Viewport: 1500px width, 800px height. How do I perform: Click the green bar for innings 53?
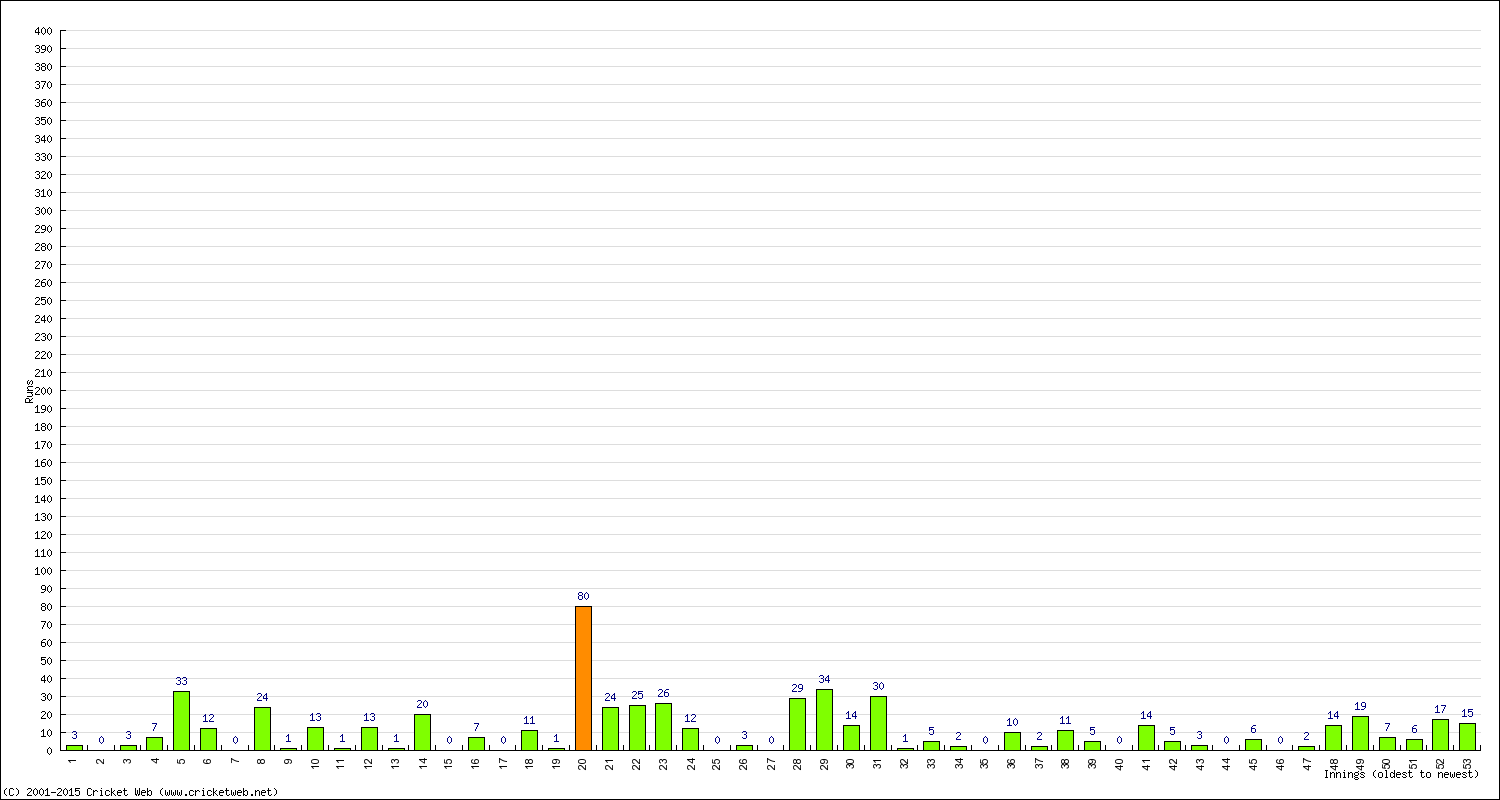1467,736
